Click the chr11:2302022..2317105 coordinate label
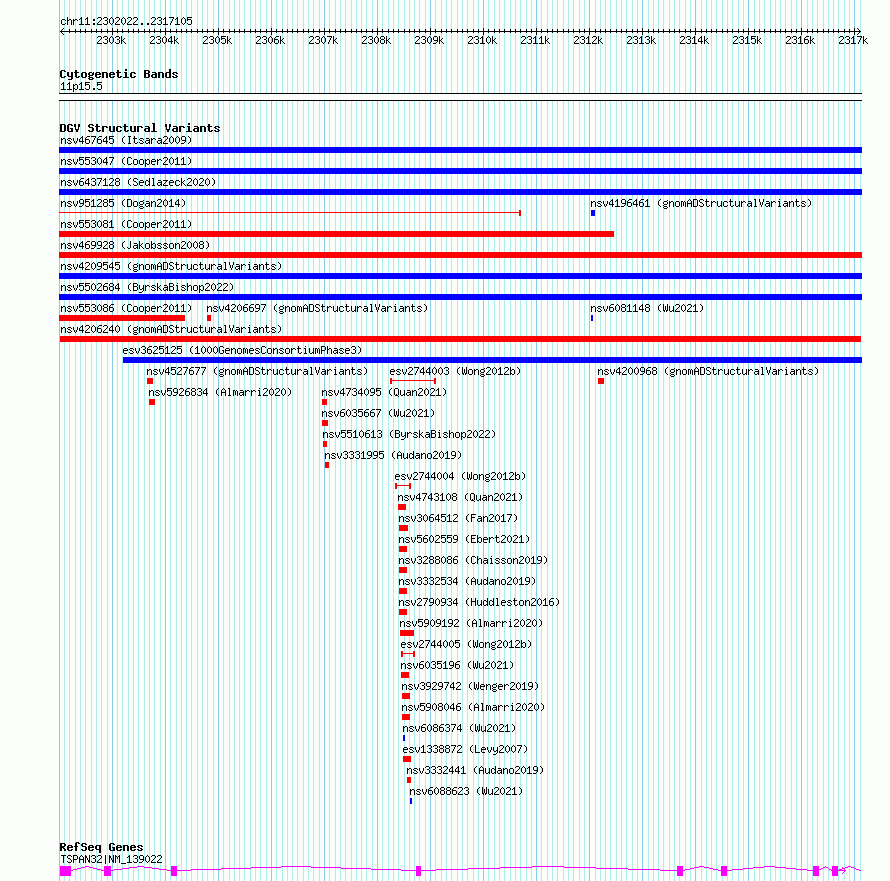 (126, 22)
